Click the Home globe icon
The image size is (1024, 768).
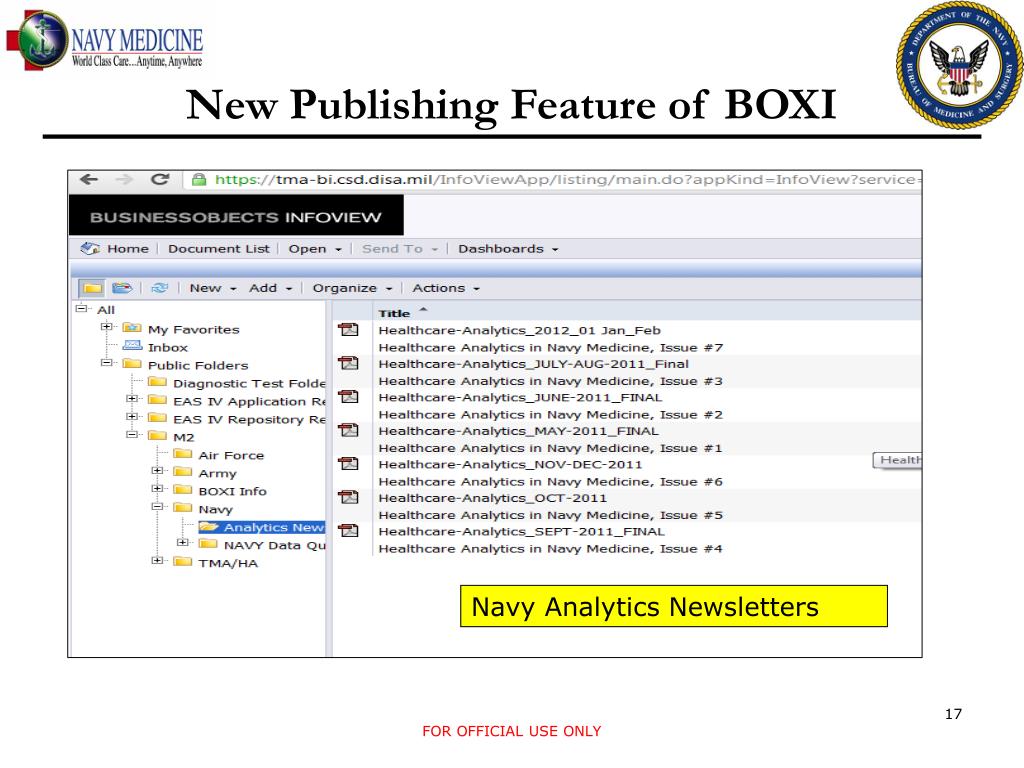[89, 249]
